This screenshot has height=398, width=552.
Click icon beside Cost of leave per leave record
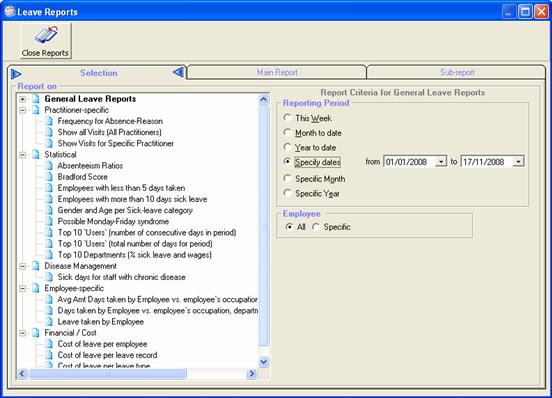pos(49,355)
